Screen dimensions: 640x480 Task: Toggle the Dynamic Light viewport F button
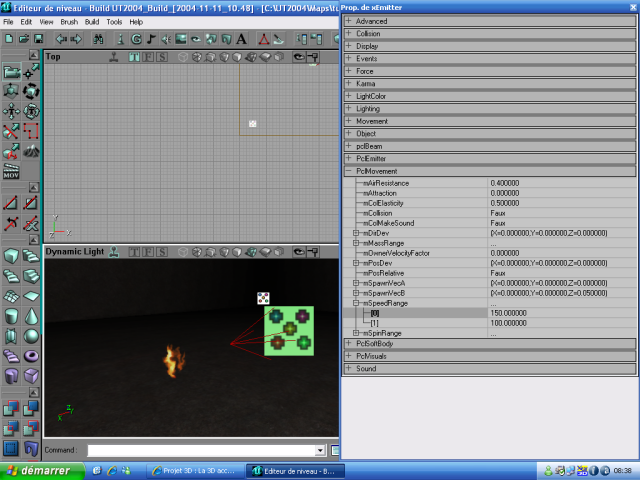148,252
